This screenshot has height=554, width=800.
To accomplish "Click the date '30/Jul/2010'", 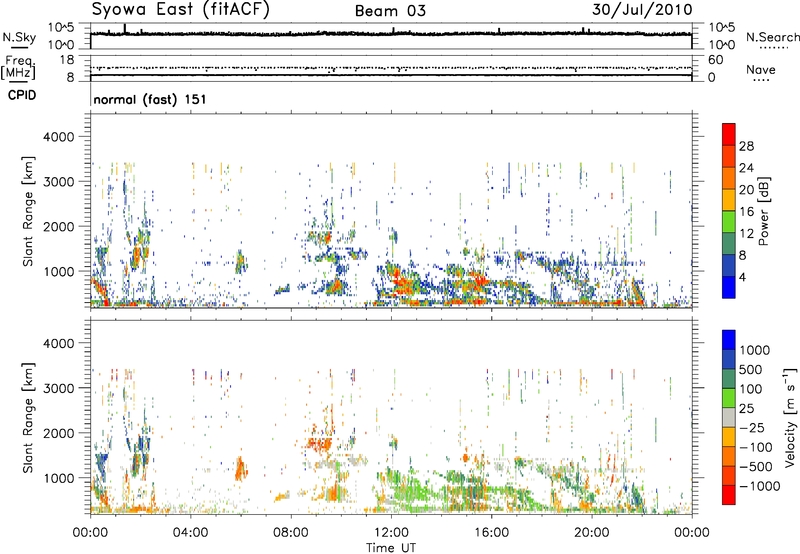I will 642,9.
